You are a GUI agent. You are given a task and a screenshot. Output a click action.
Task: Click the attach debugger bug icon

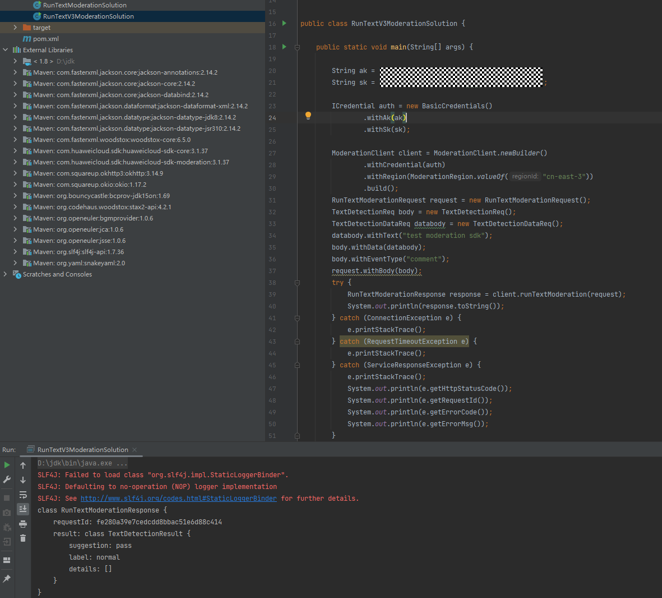[x=7, y=527]
